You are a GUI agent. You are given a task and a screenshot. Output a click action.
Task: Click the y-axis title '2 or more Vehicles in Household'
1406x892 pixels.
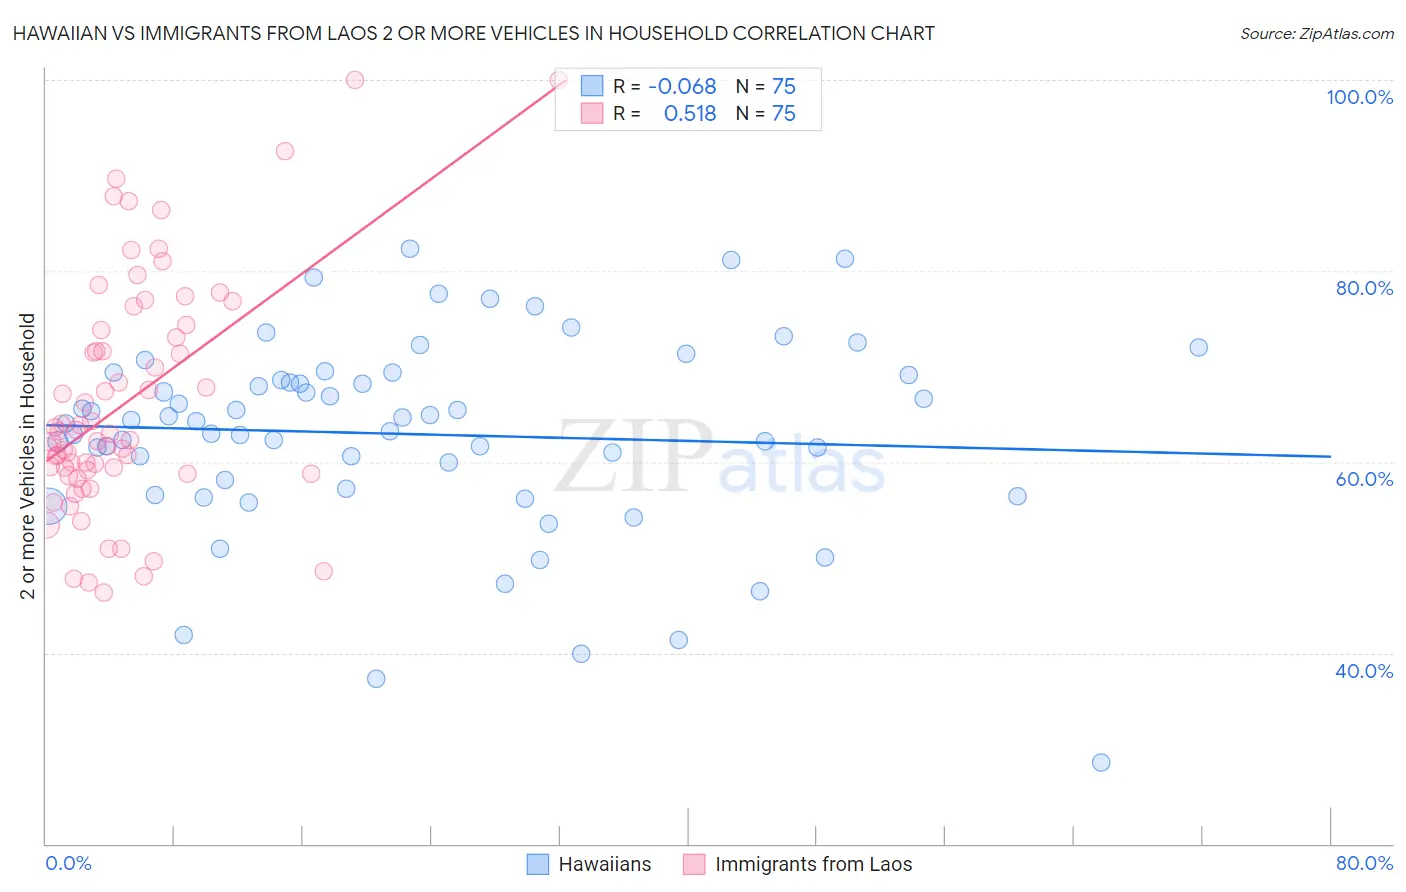click(28, 456)
